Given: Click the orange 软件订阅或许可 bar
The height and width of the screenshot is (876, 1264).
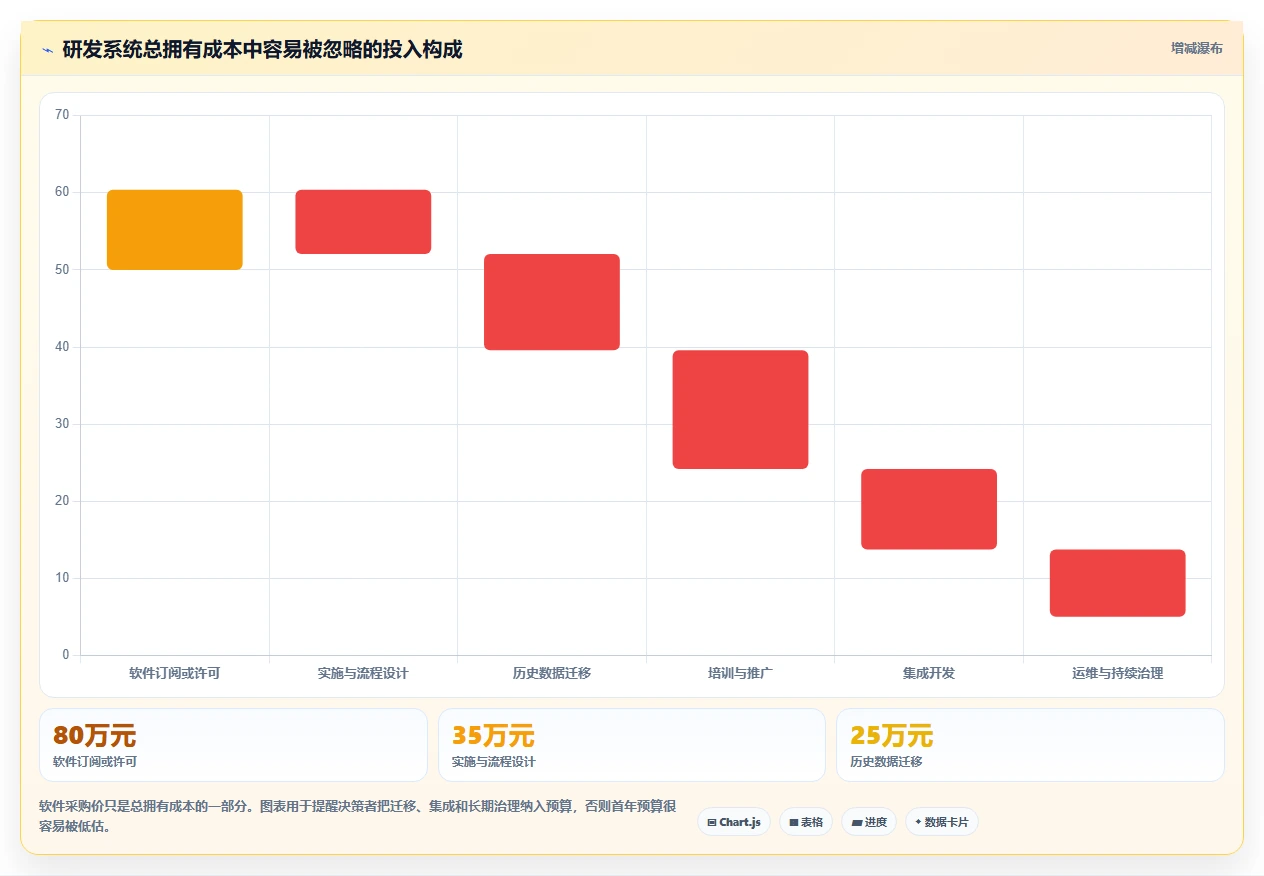Looking at the screenshot, I should coord(175,230).
